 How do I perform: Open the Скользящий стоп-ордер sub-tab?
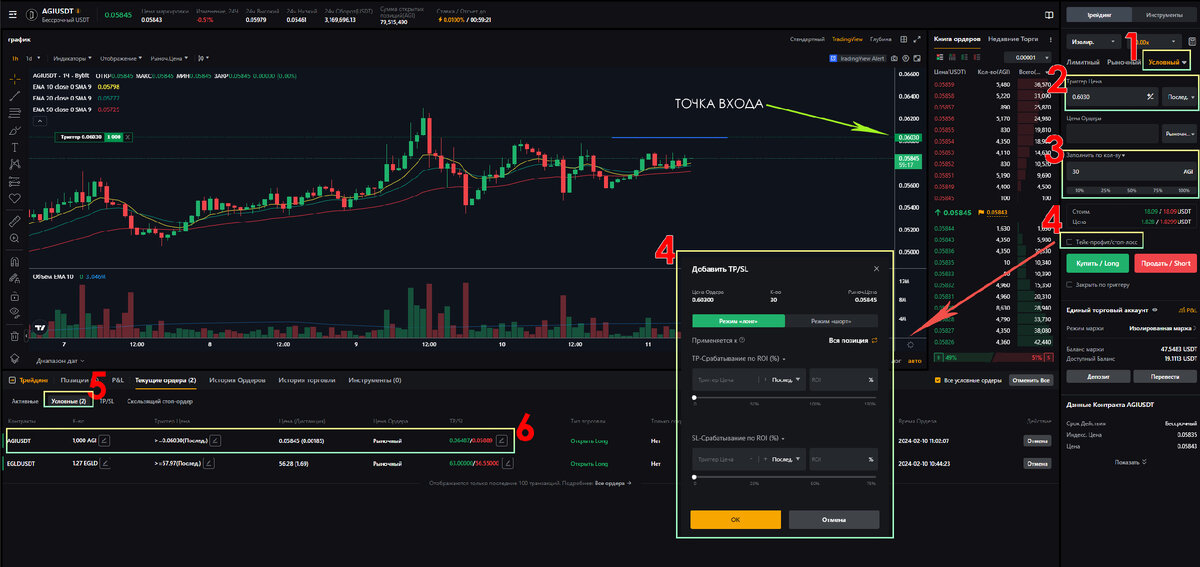pyautogui.click(x=160, y=401)
